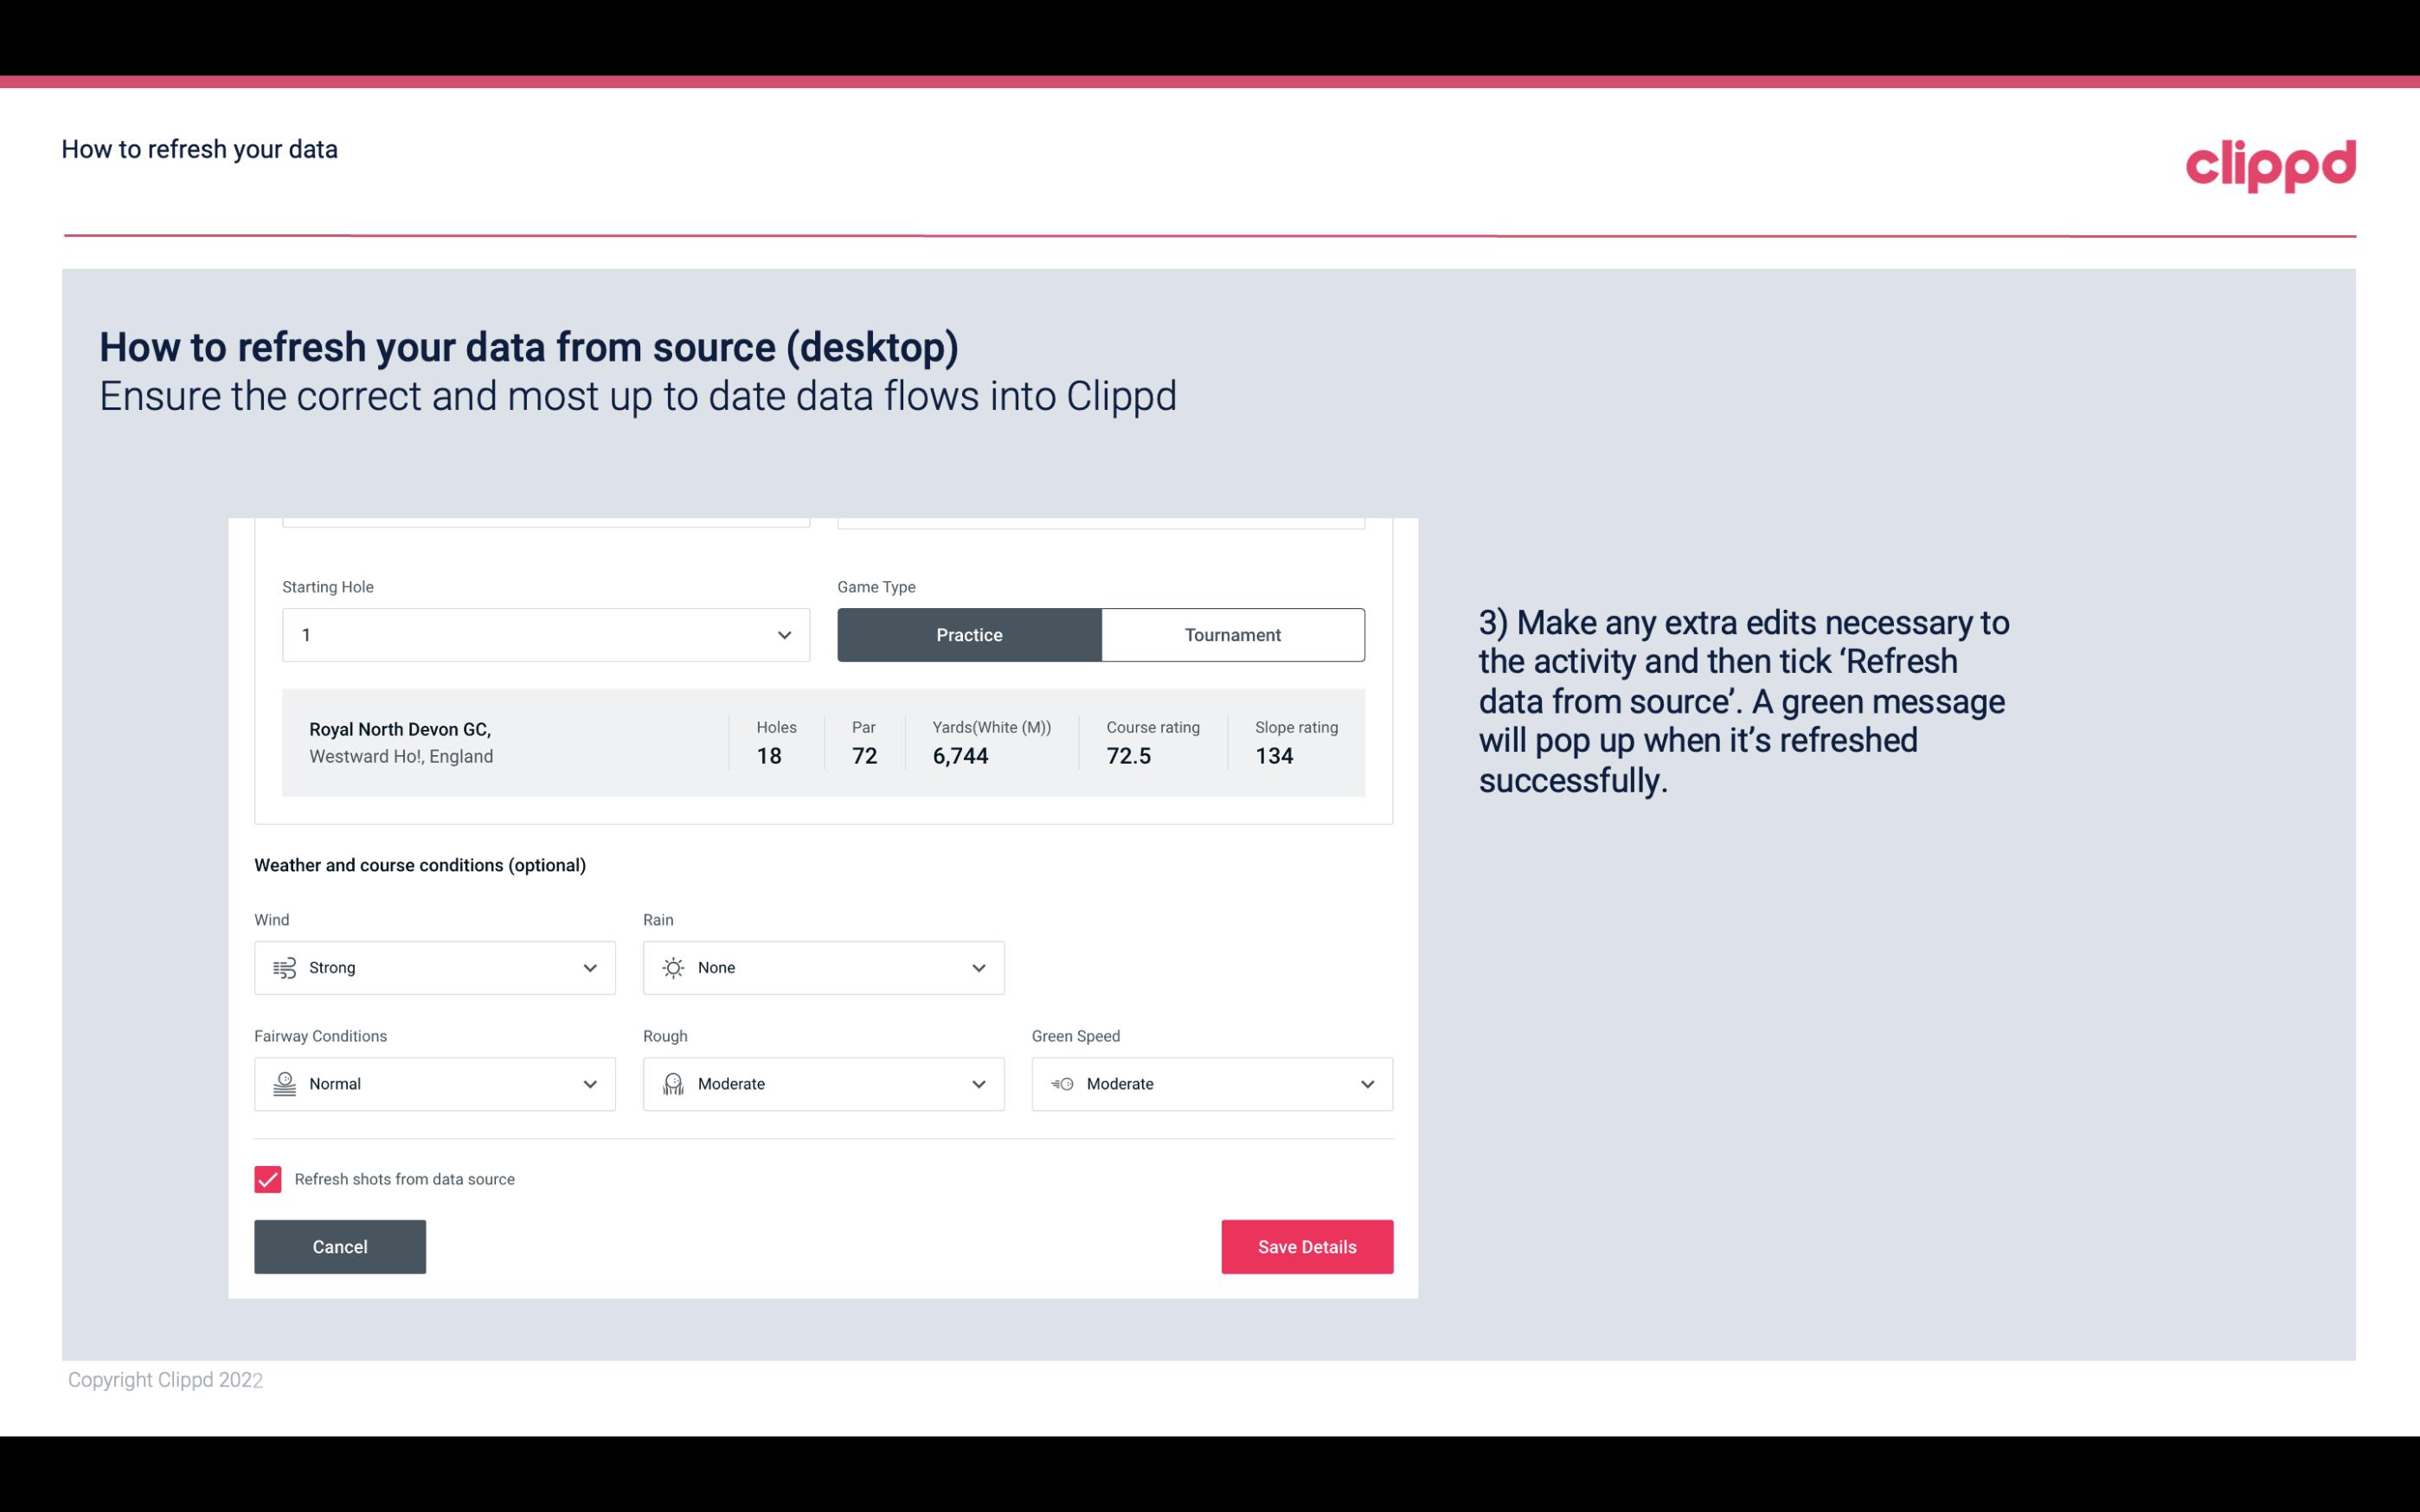
Task: Click the Clippd logo icon
Action: (2272, 162)
